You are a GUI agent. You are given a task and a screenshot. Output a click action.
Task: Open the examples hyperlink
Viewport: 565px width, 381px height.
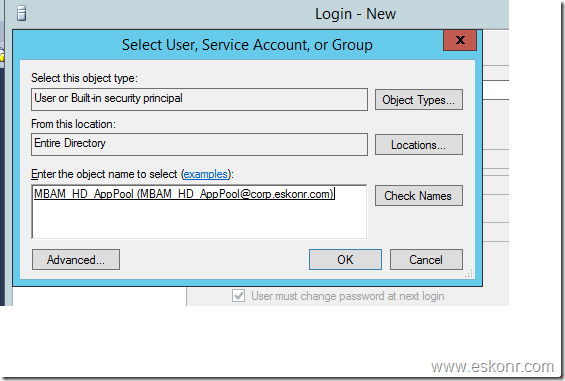click(x=206, y=174)
